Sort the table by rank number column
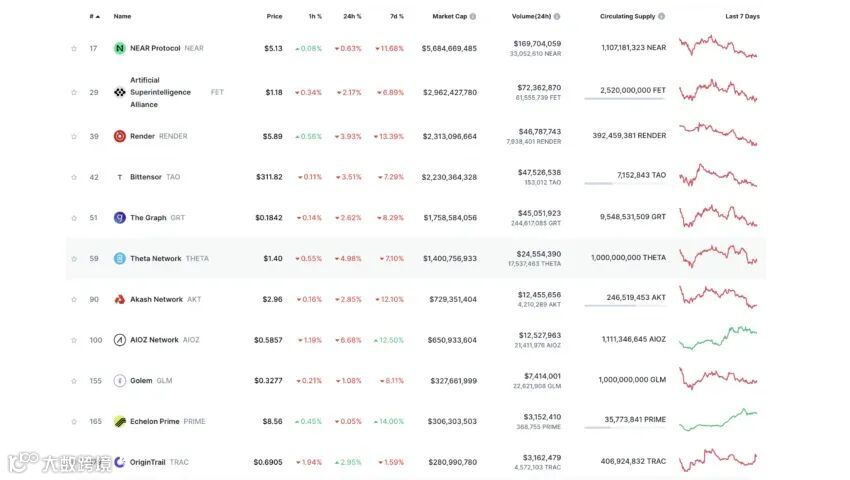This screenshot has width=850, height=480. (94, 17)
